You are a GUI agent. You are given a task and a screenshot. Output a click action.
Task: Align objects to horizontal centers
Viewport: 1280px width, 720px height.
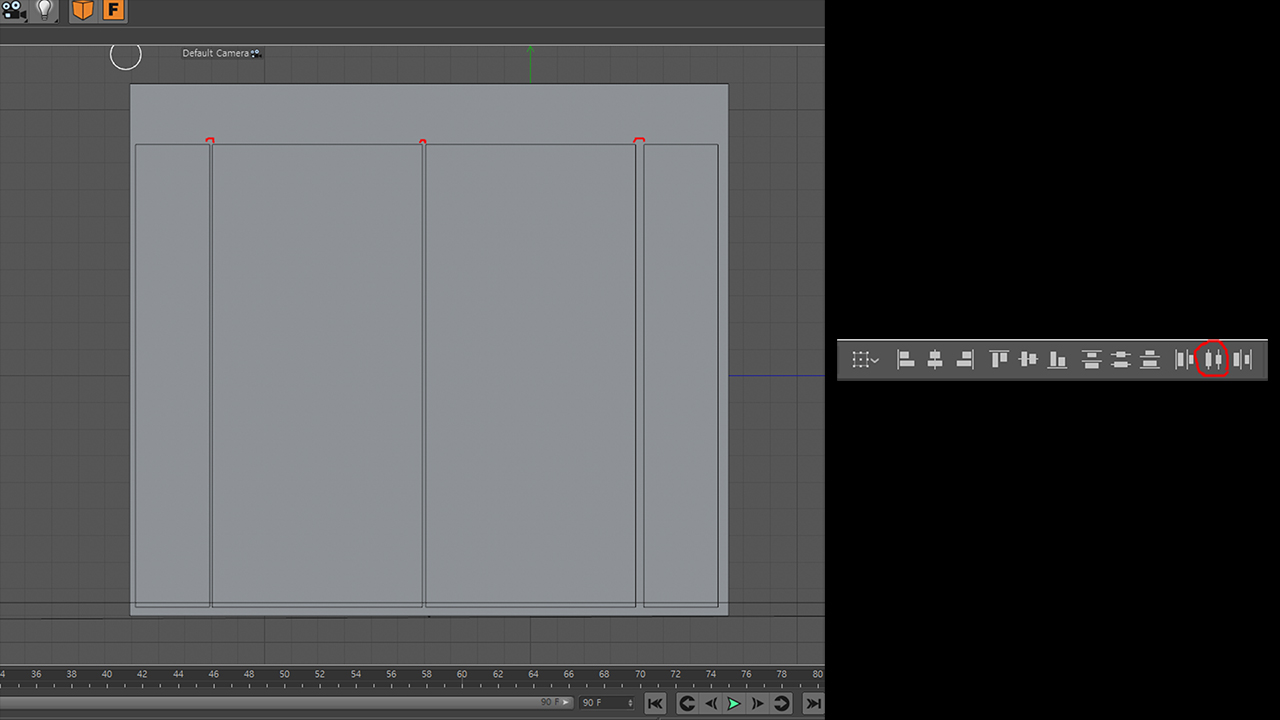pyautogui.click(x=935, y=360)
